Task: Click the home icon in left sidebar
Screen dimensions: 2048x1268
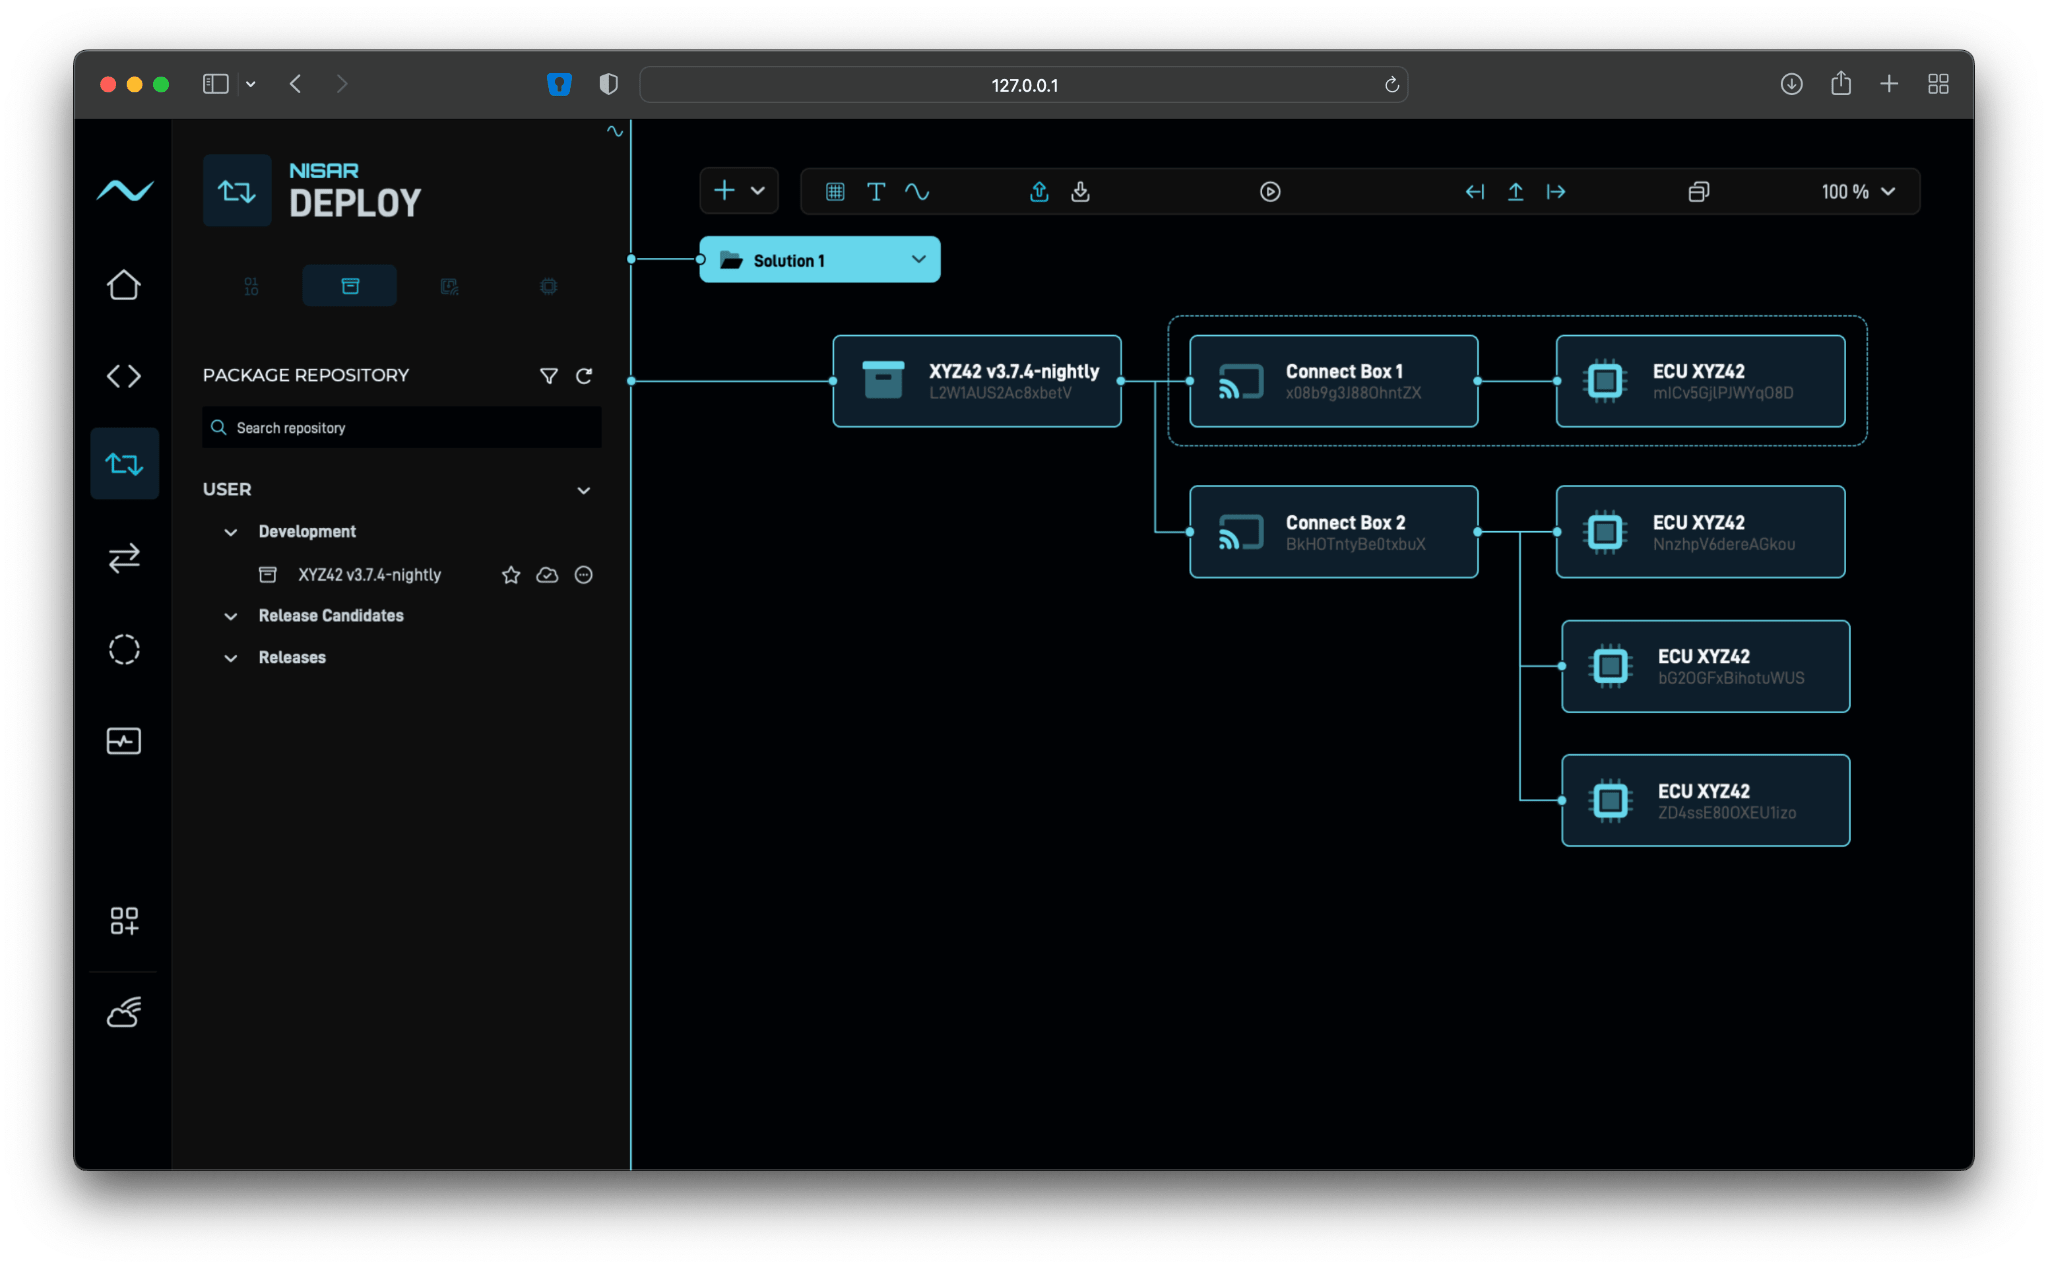Action: pyautogui.click(x=124, y=286)
